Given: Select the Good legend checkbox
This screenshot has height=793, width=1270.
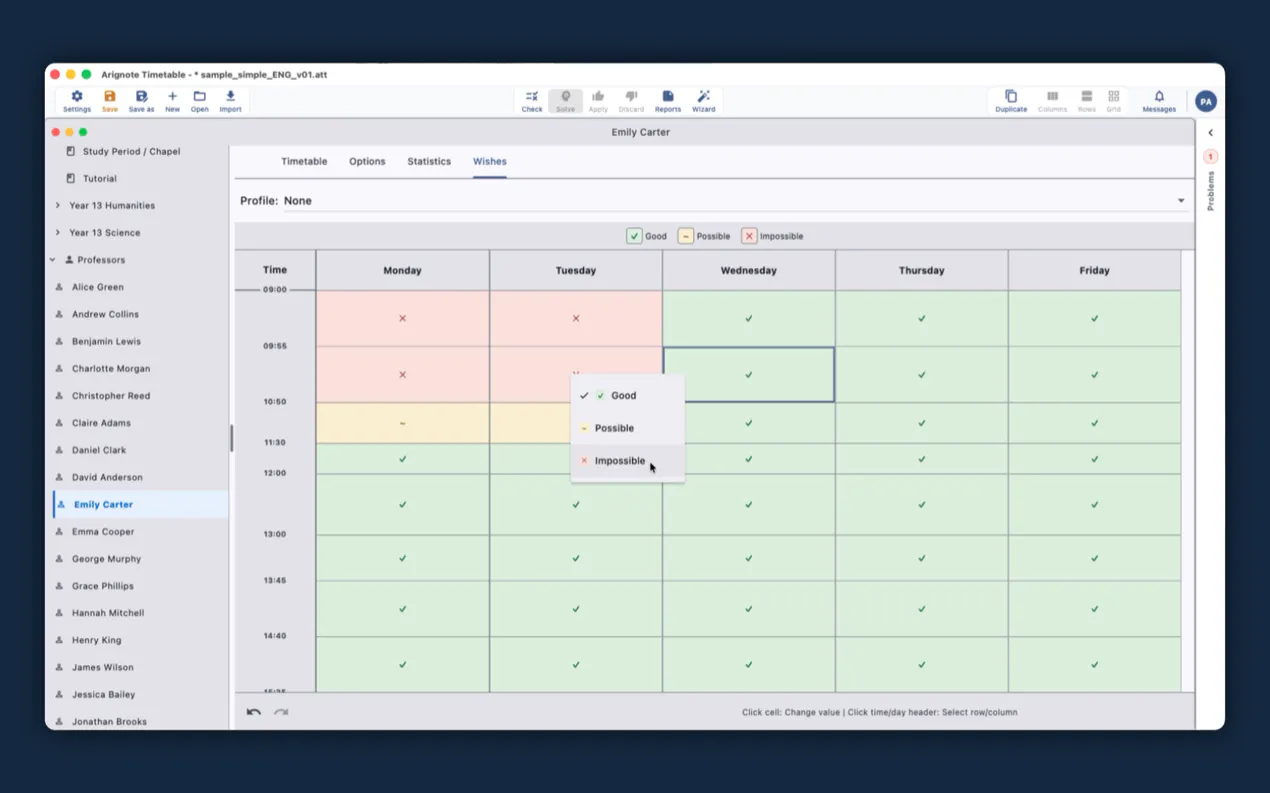Looking at the screenshot, I should click(634, 236).
